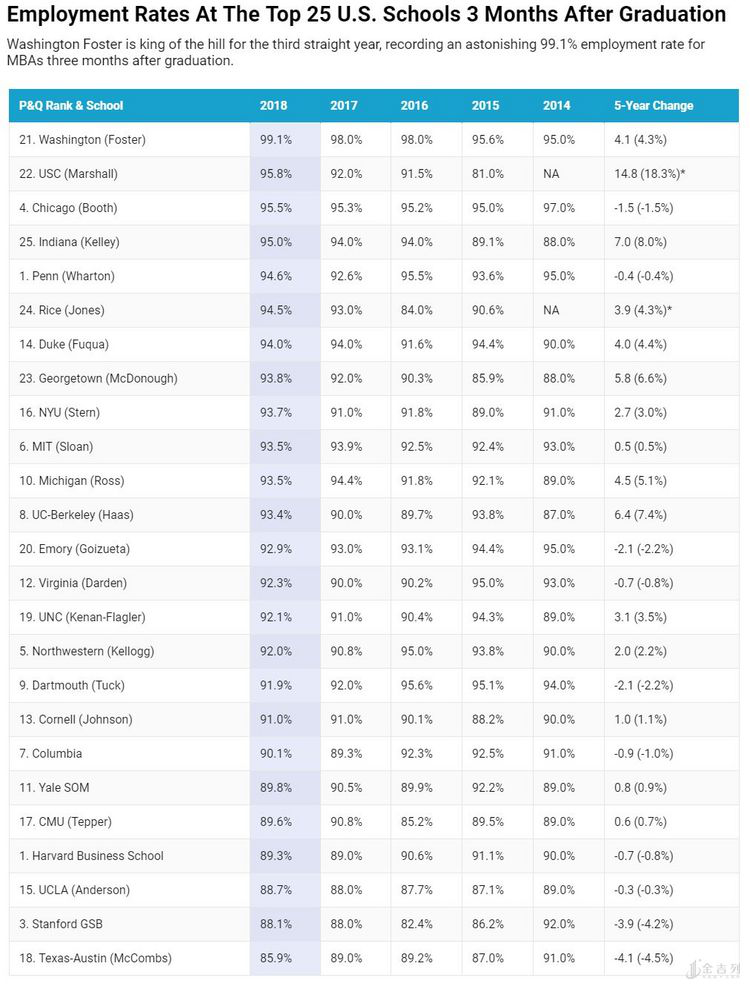The width and height of the screenshot is (750, 989).
Task: Select the 2016 column header
Action: pyautogui.click(x=414, y=106)
